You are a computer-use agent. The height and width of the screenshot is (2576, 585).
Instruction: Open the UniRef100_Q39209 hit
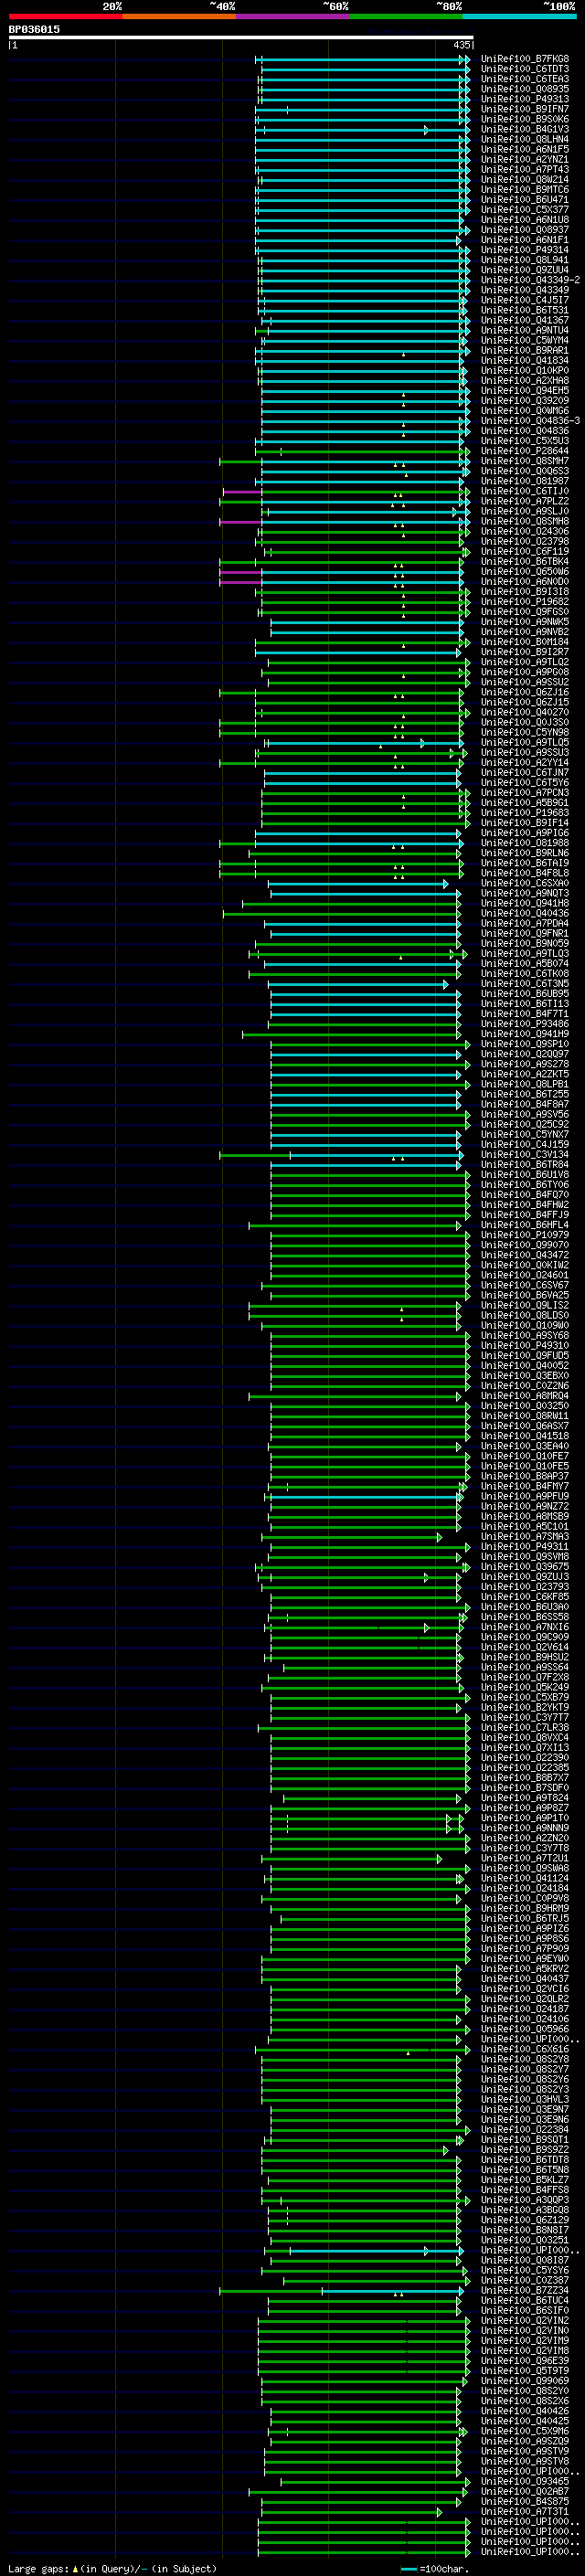pos(525,401)
